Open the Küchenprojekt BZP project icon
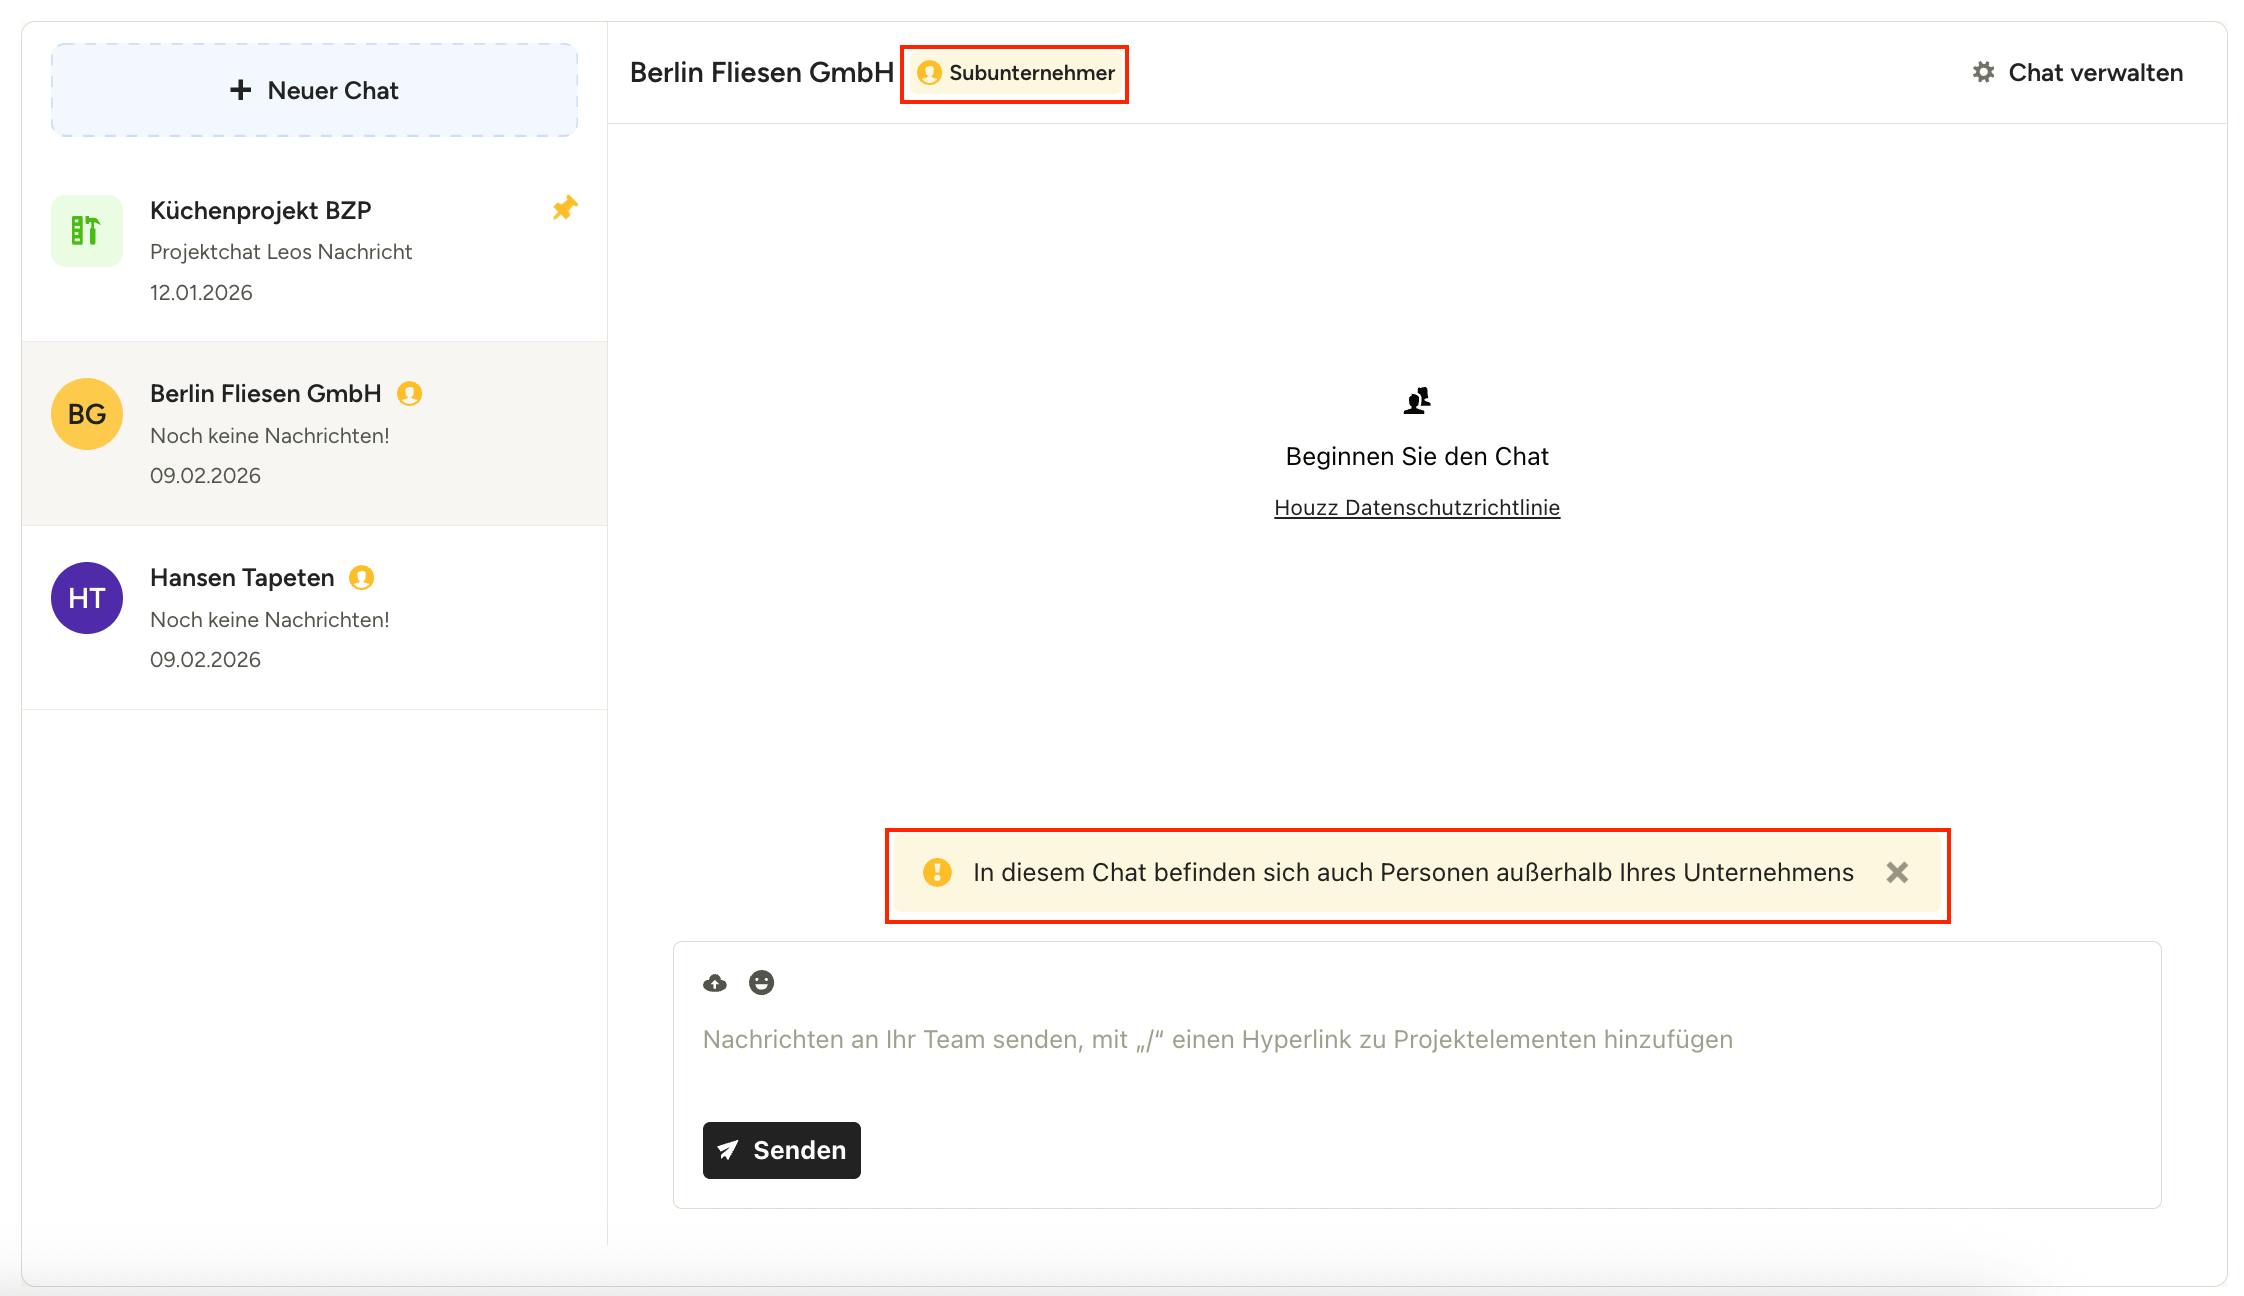Viewport: 2244px width, 1296px height. coord(87,231)
